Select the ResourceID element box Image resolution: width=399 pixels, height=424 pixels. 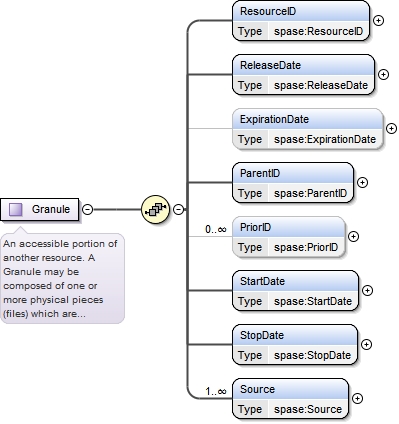(301, 21)
